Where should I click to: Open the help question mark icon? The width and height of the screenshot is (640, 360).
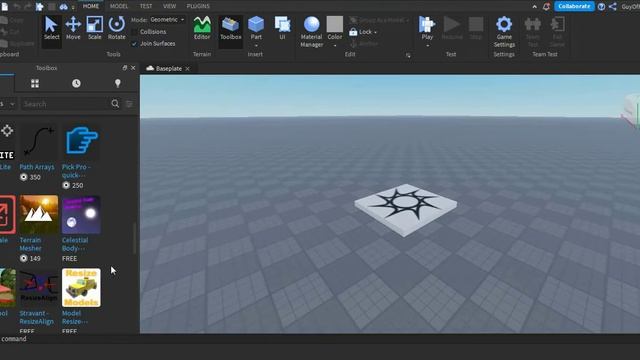(x=601, y=7)
